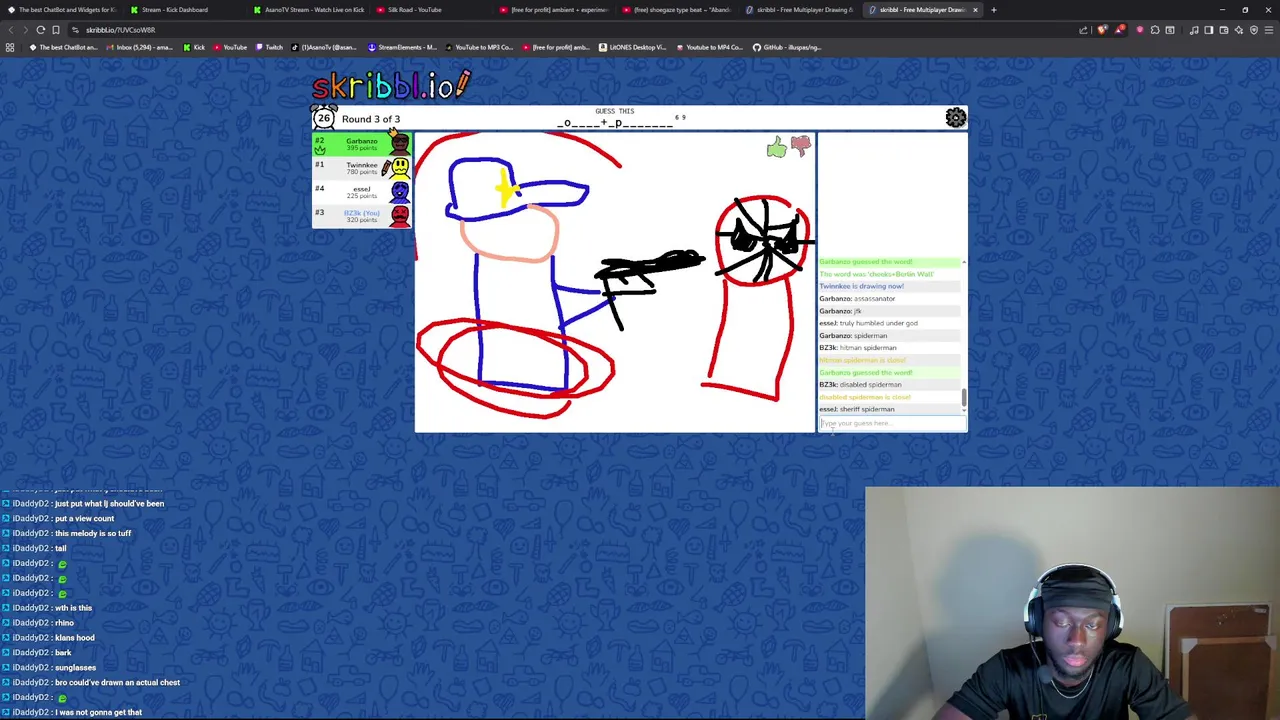Viewport: 1280px width, 720px height.
Task: Click the thumbs down dislike icon
Action: coord(801,147)
